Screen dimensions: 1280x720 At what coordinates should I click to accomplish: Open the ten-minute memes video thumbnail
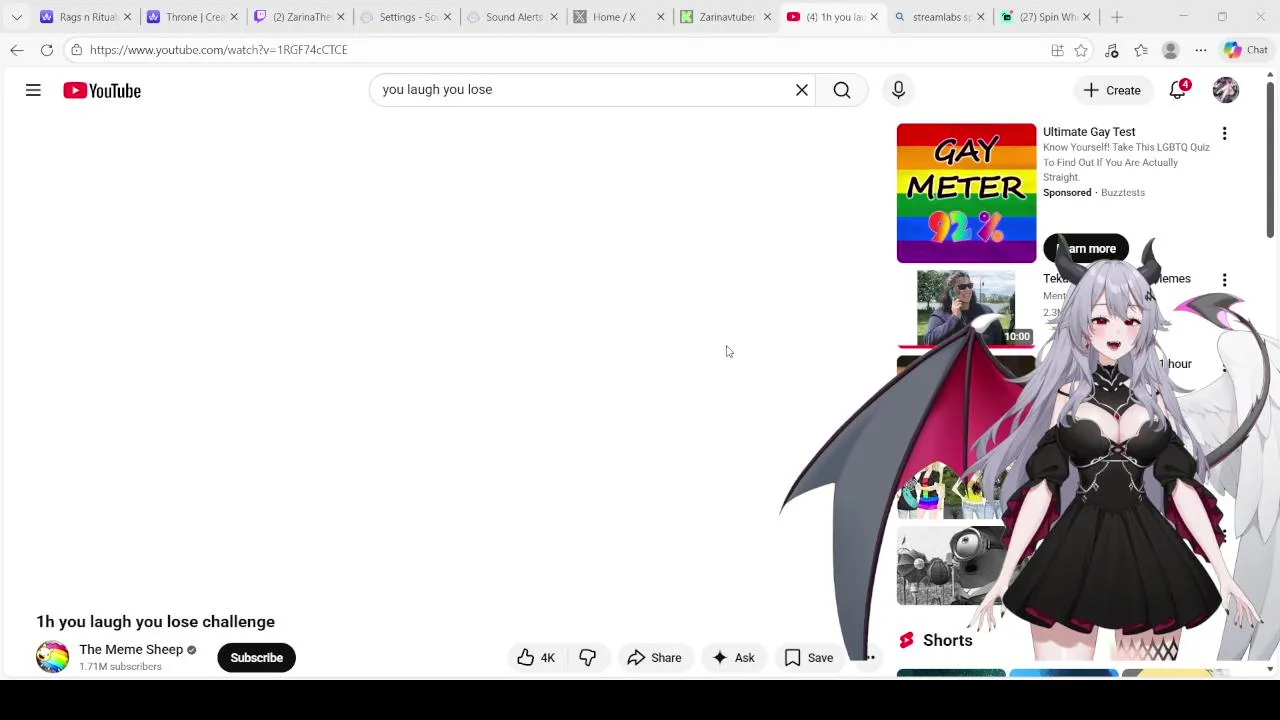click(966, 308)
